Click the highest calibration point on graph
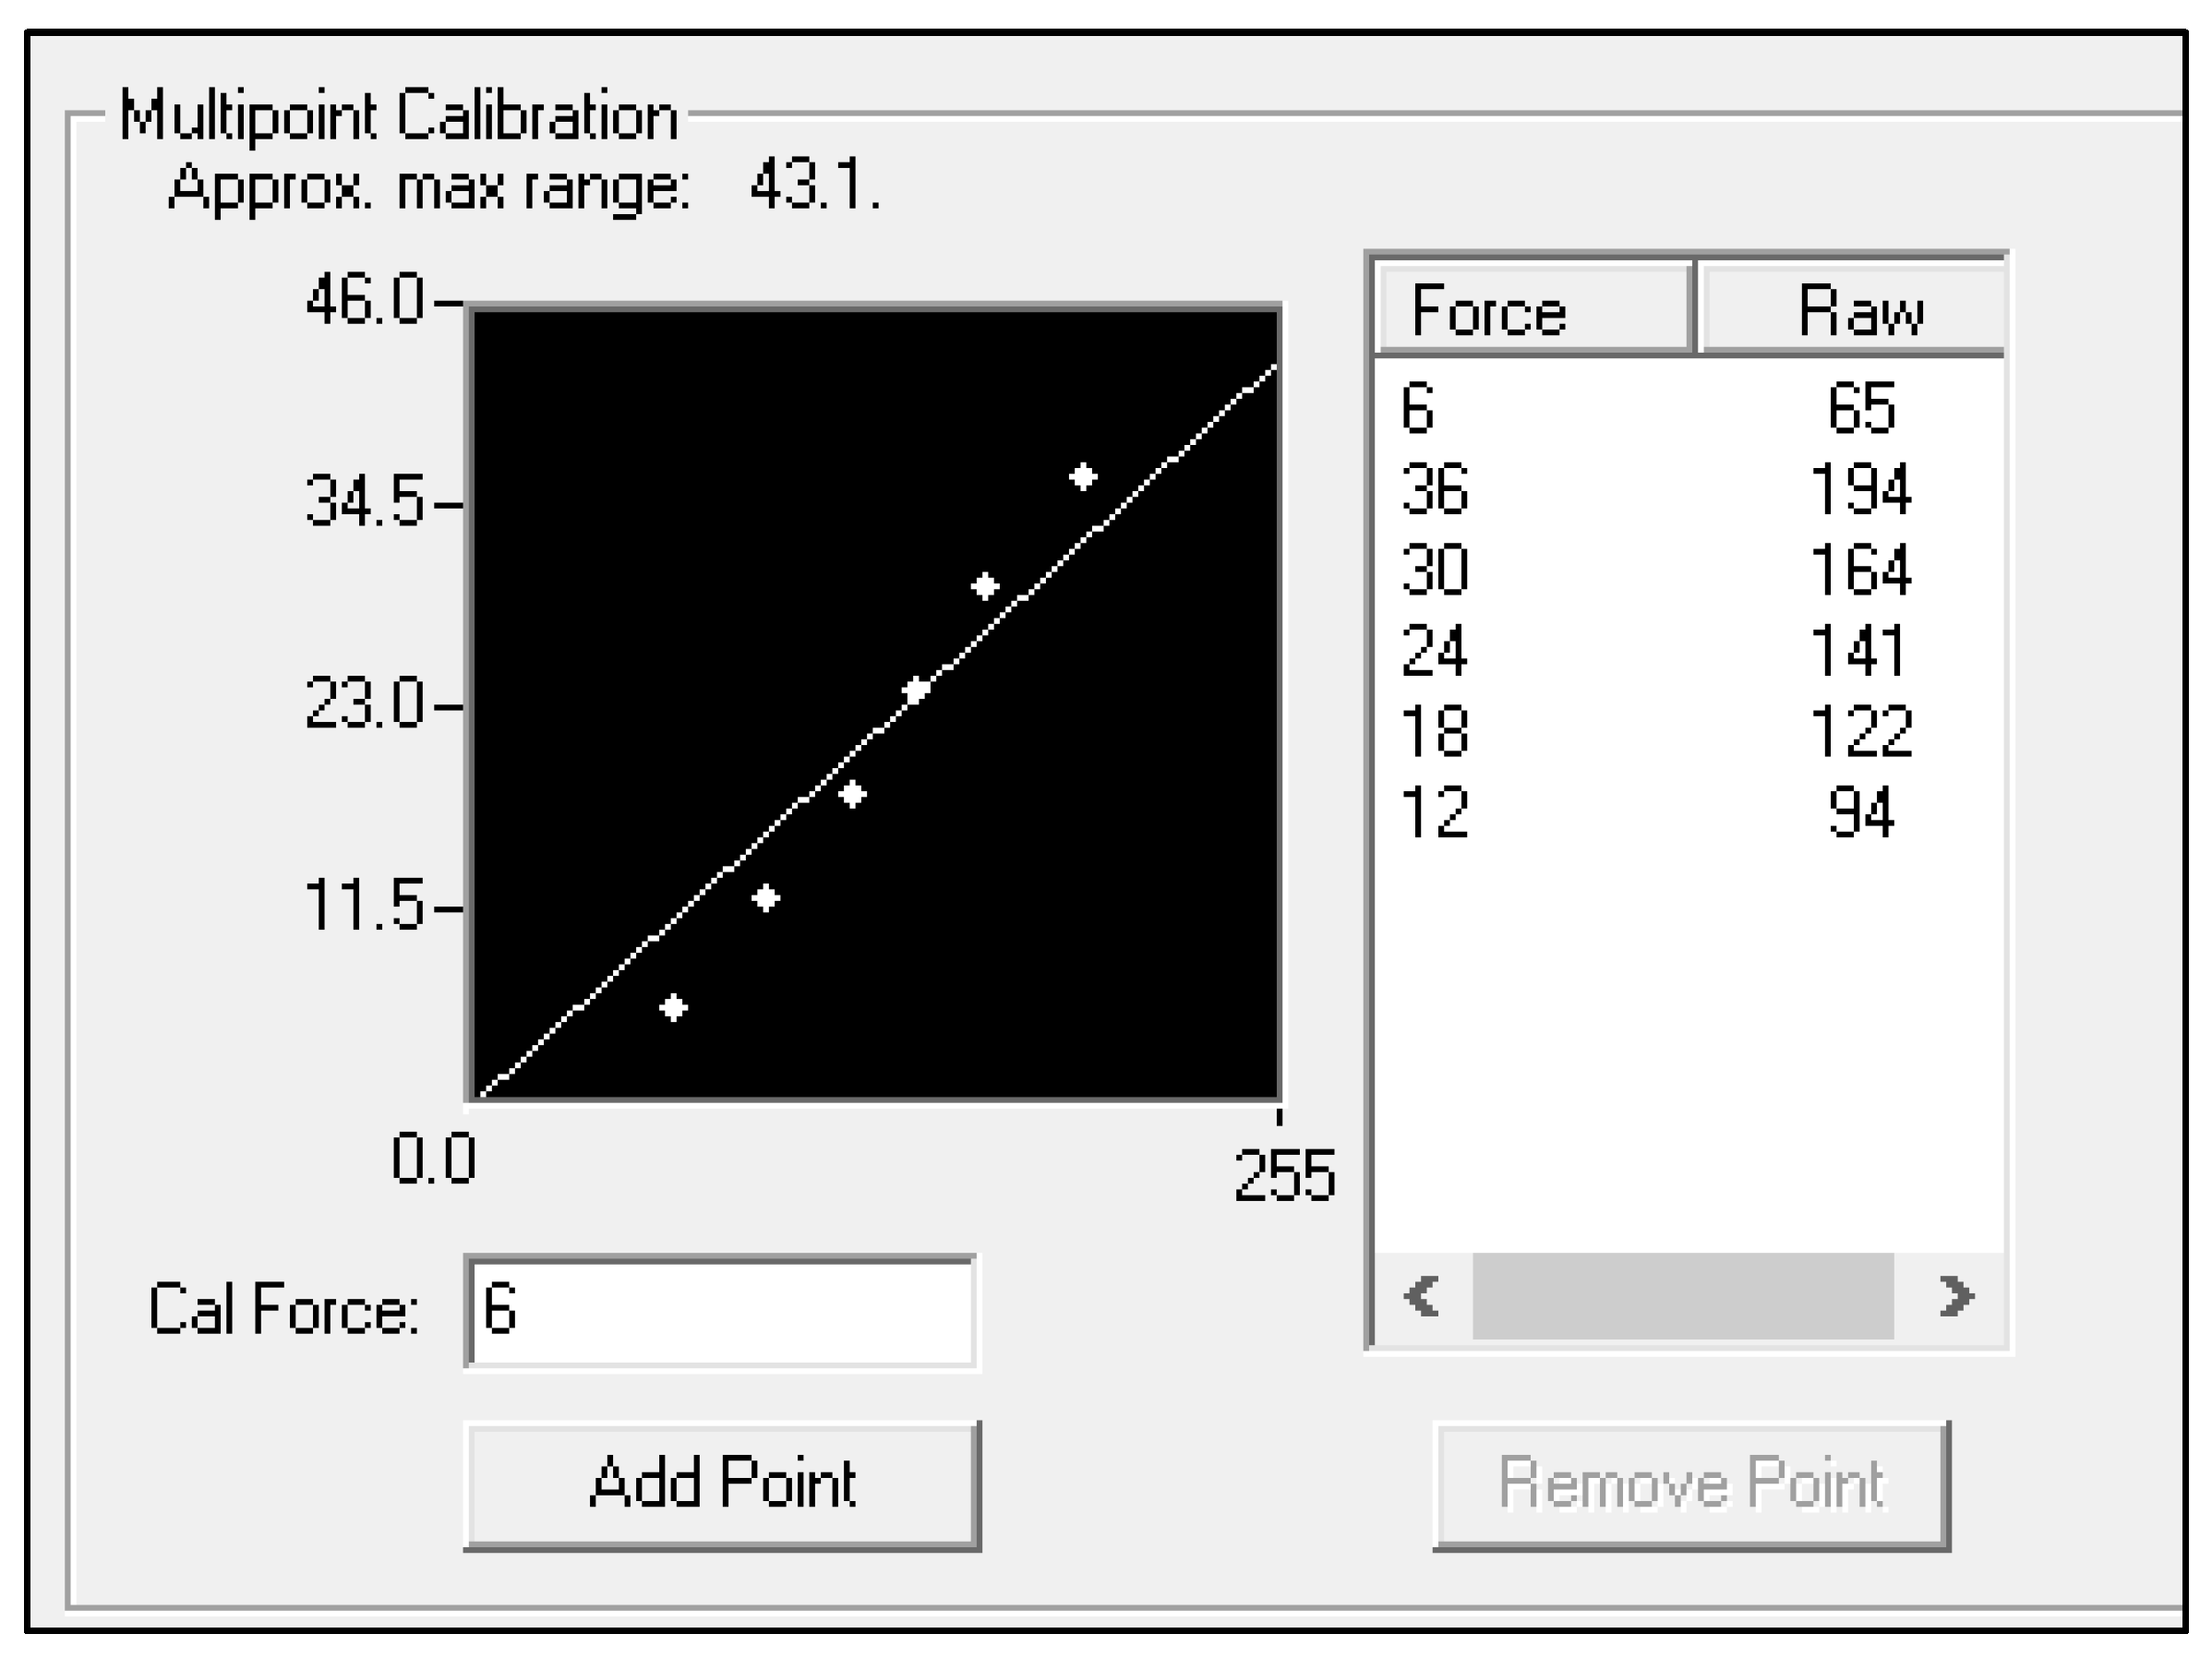 [1083, 477]
